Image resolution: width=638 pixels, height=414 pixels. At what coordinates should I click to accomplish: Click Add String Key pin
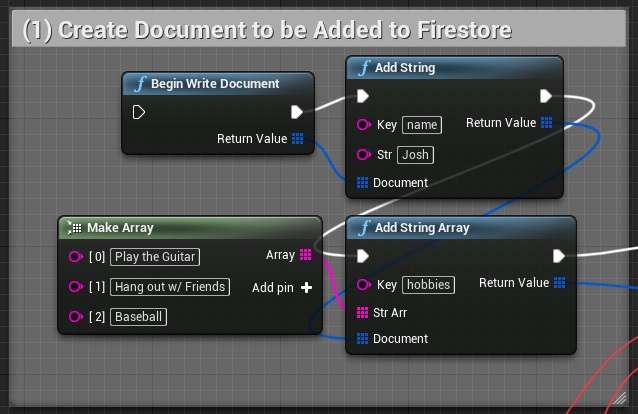coord(364,125)
